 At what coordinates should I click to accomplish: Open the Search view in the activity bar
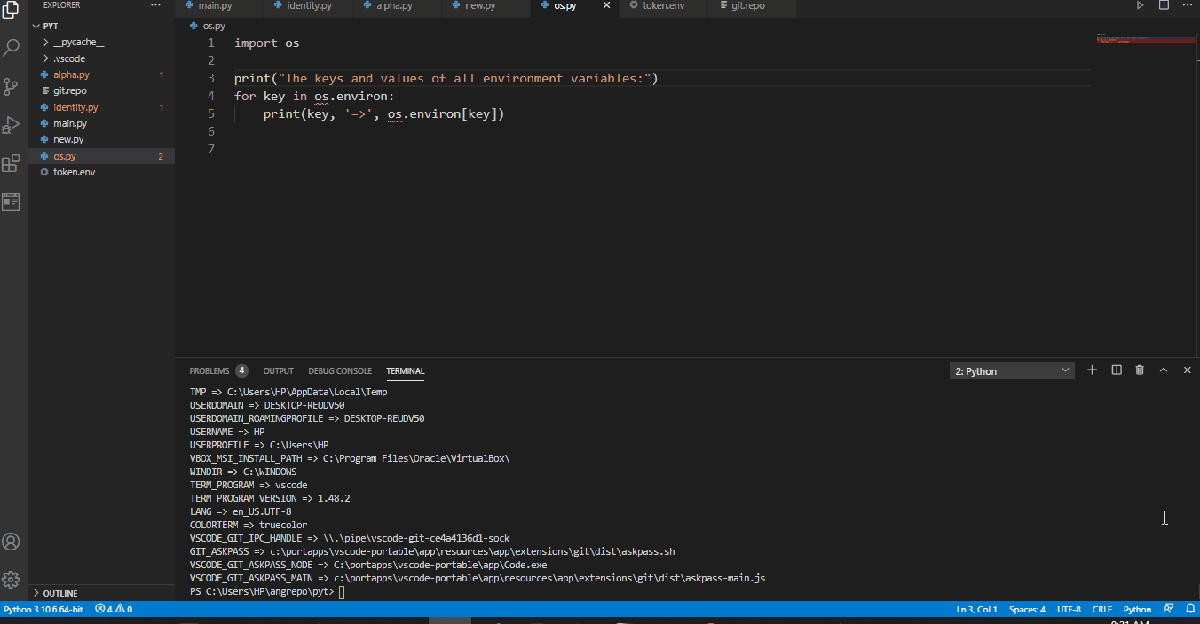11,47
